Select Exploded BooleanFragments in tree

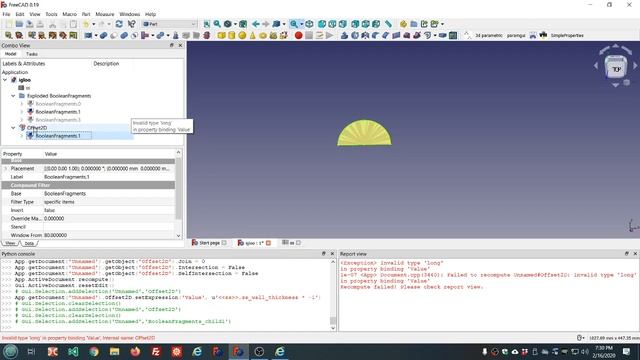[59, 96]
